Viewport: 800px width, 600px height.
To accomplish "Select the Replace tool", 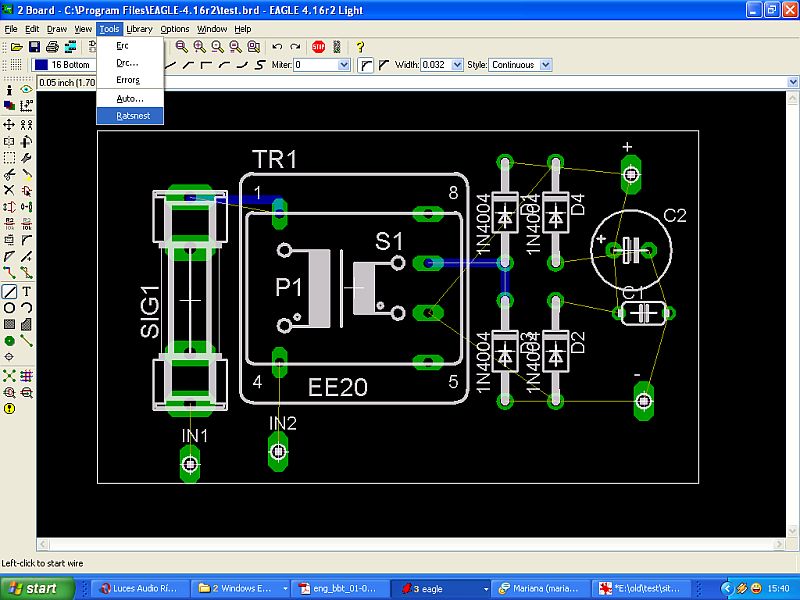I will [x=27, y=207].
